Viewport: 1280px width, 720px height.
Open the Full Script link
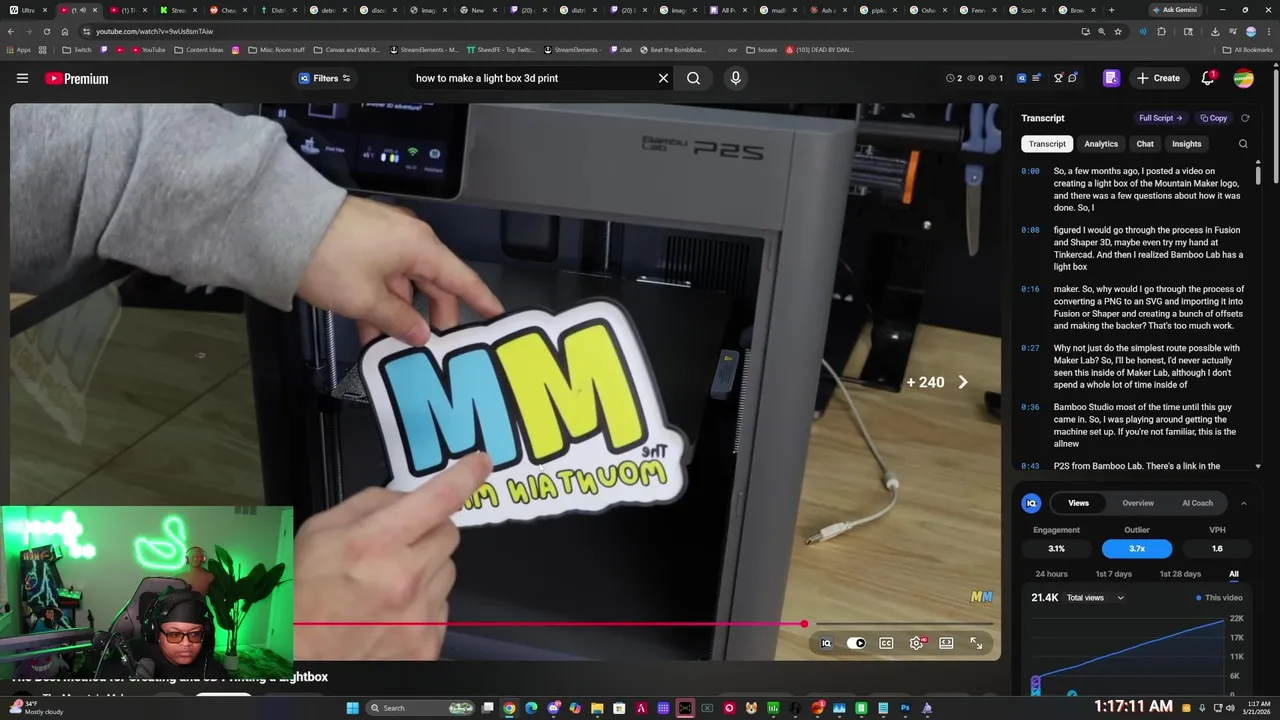(x=1160, y=118)
